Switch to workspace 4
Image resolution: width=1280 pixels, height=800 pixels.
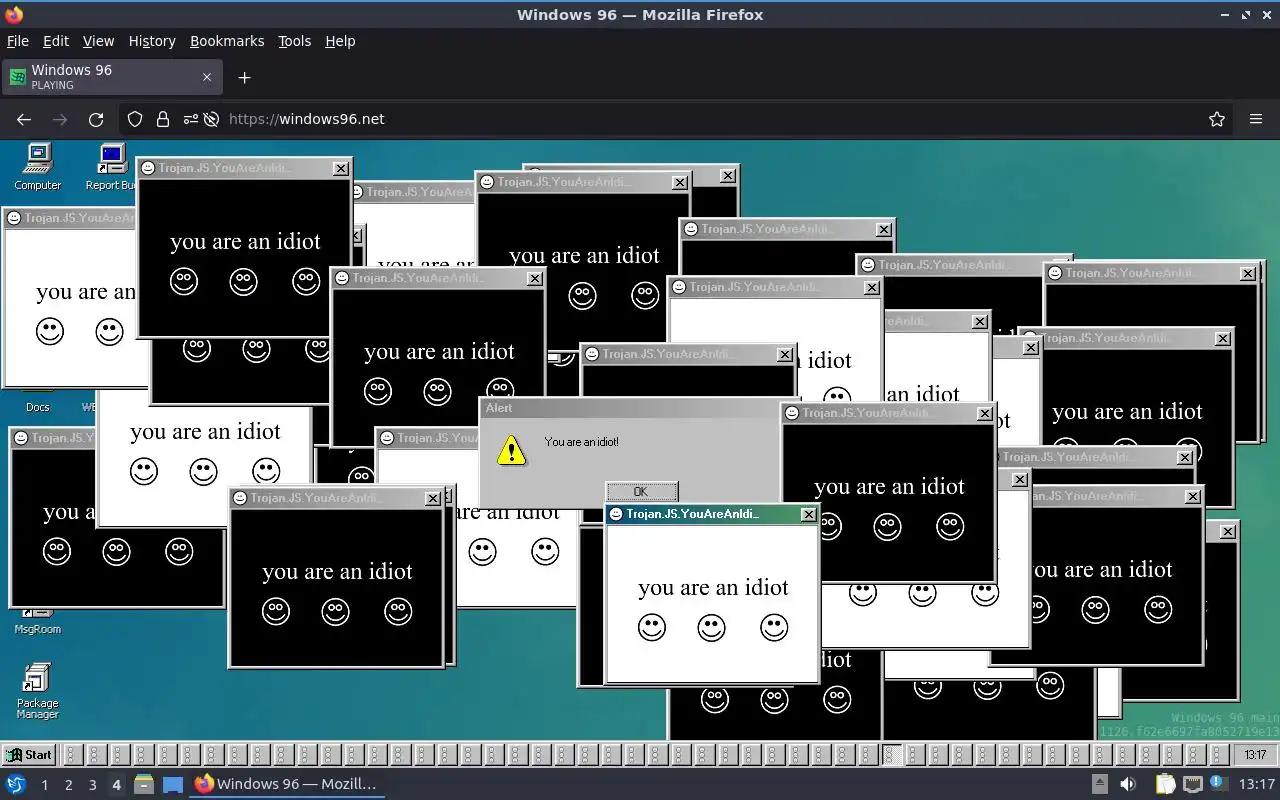(116, 785)
